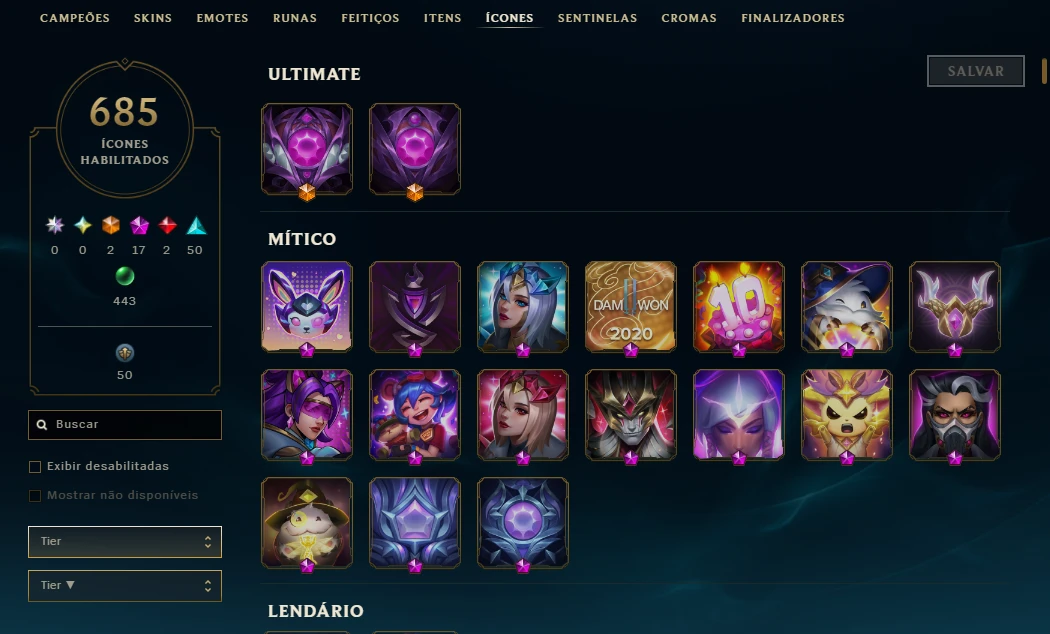Image resolution: width=1050 pixels, height=634 pixels.
Task: Toggle the Mostrar não disponíveis checkbox
Action: [35, 495]
